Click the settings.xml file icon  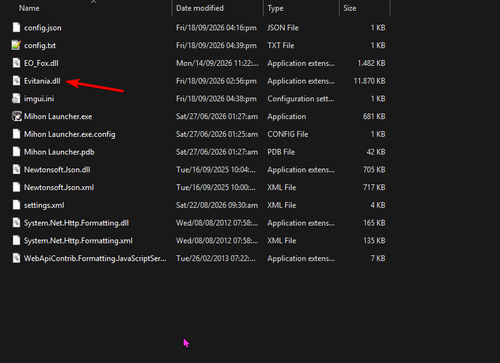click(16, 205)
